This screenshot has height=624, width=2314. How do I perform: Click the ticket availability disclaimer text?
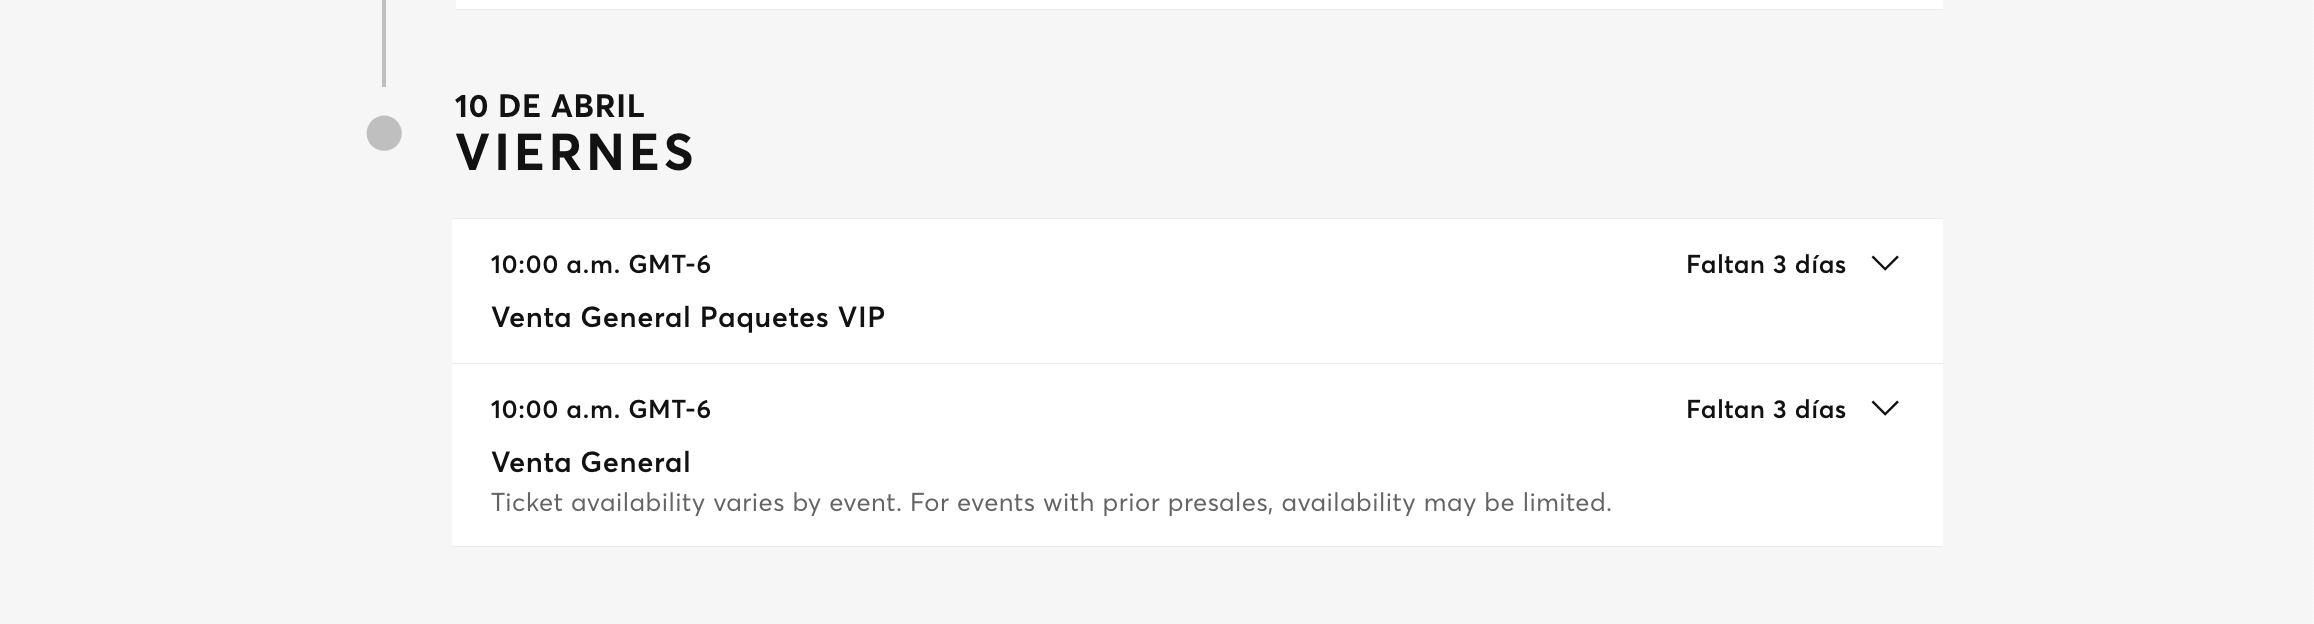[x=1050, y=503]
